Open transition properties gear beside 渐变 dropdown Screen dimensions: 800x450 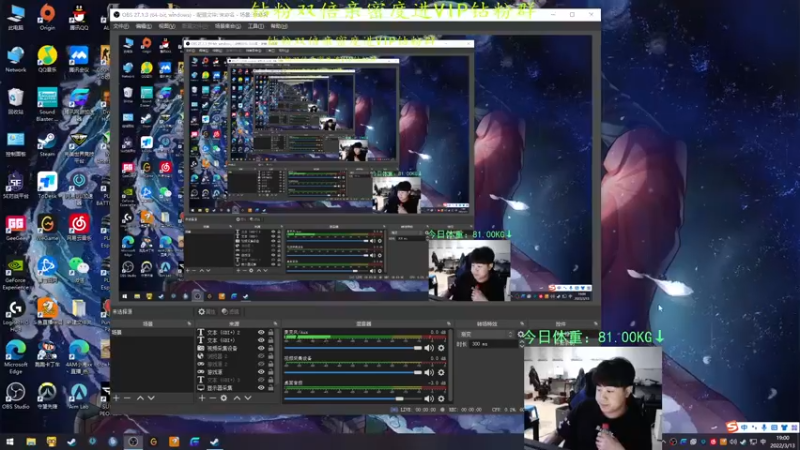pyautogui.click(x=521, y=334)
